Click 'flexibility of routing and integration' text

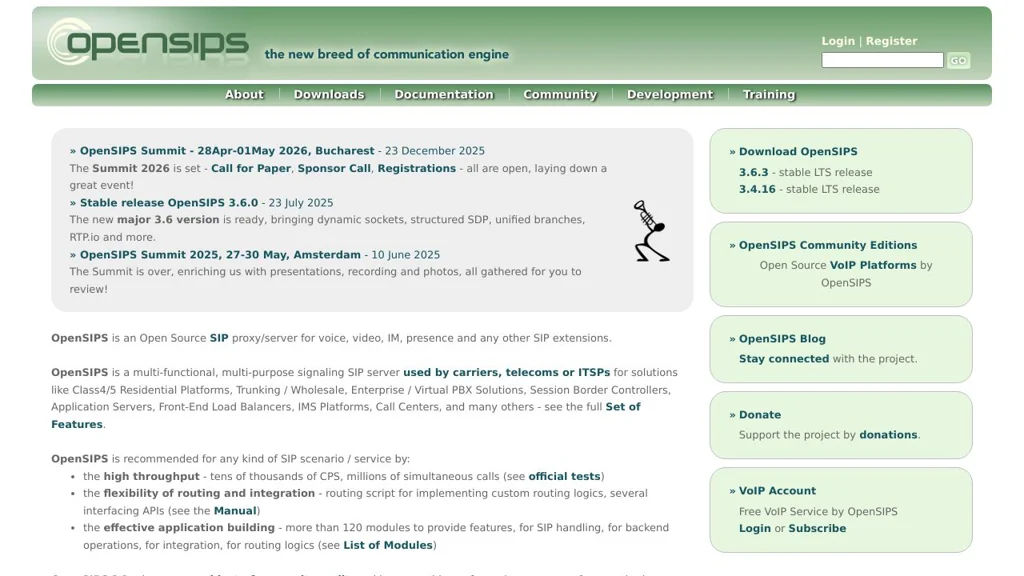point(209,494)
